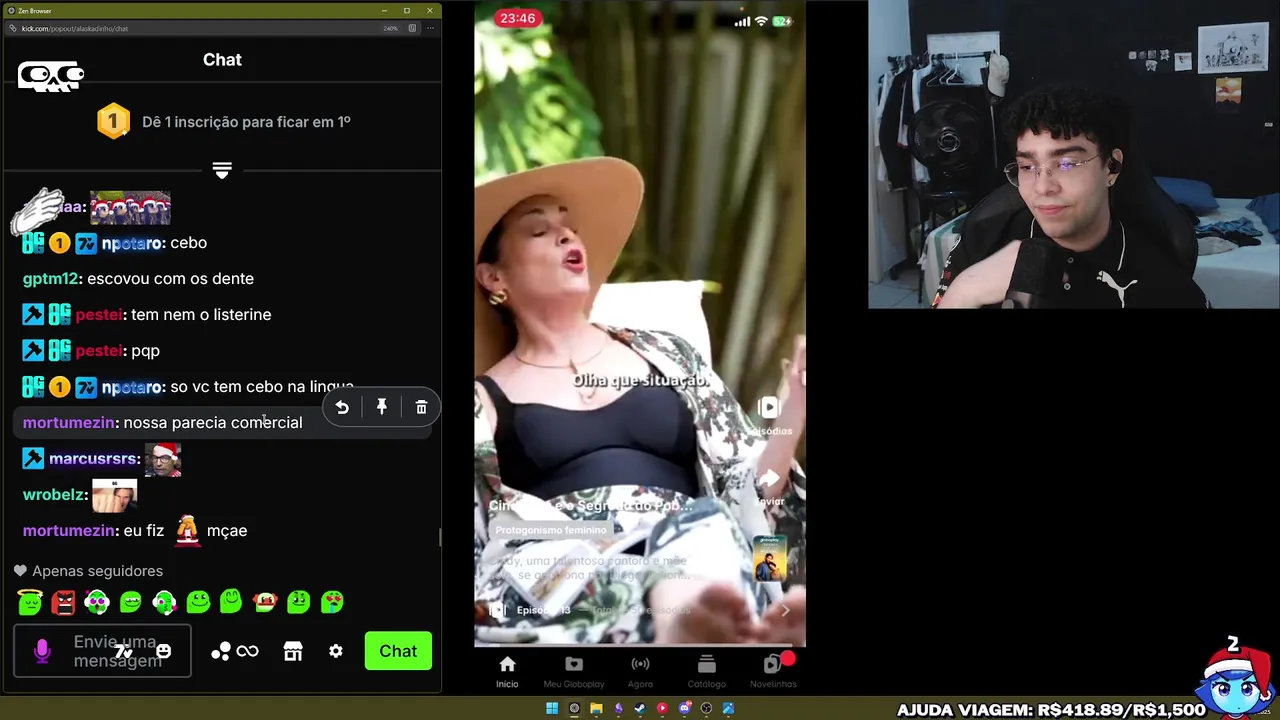This screenshot has width=1280, height=720.
Task: Open the Meu Globoplay tab
Action: coord(573,671)
